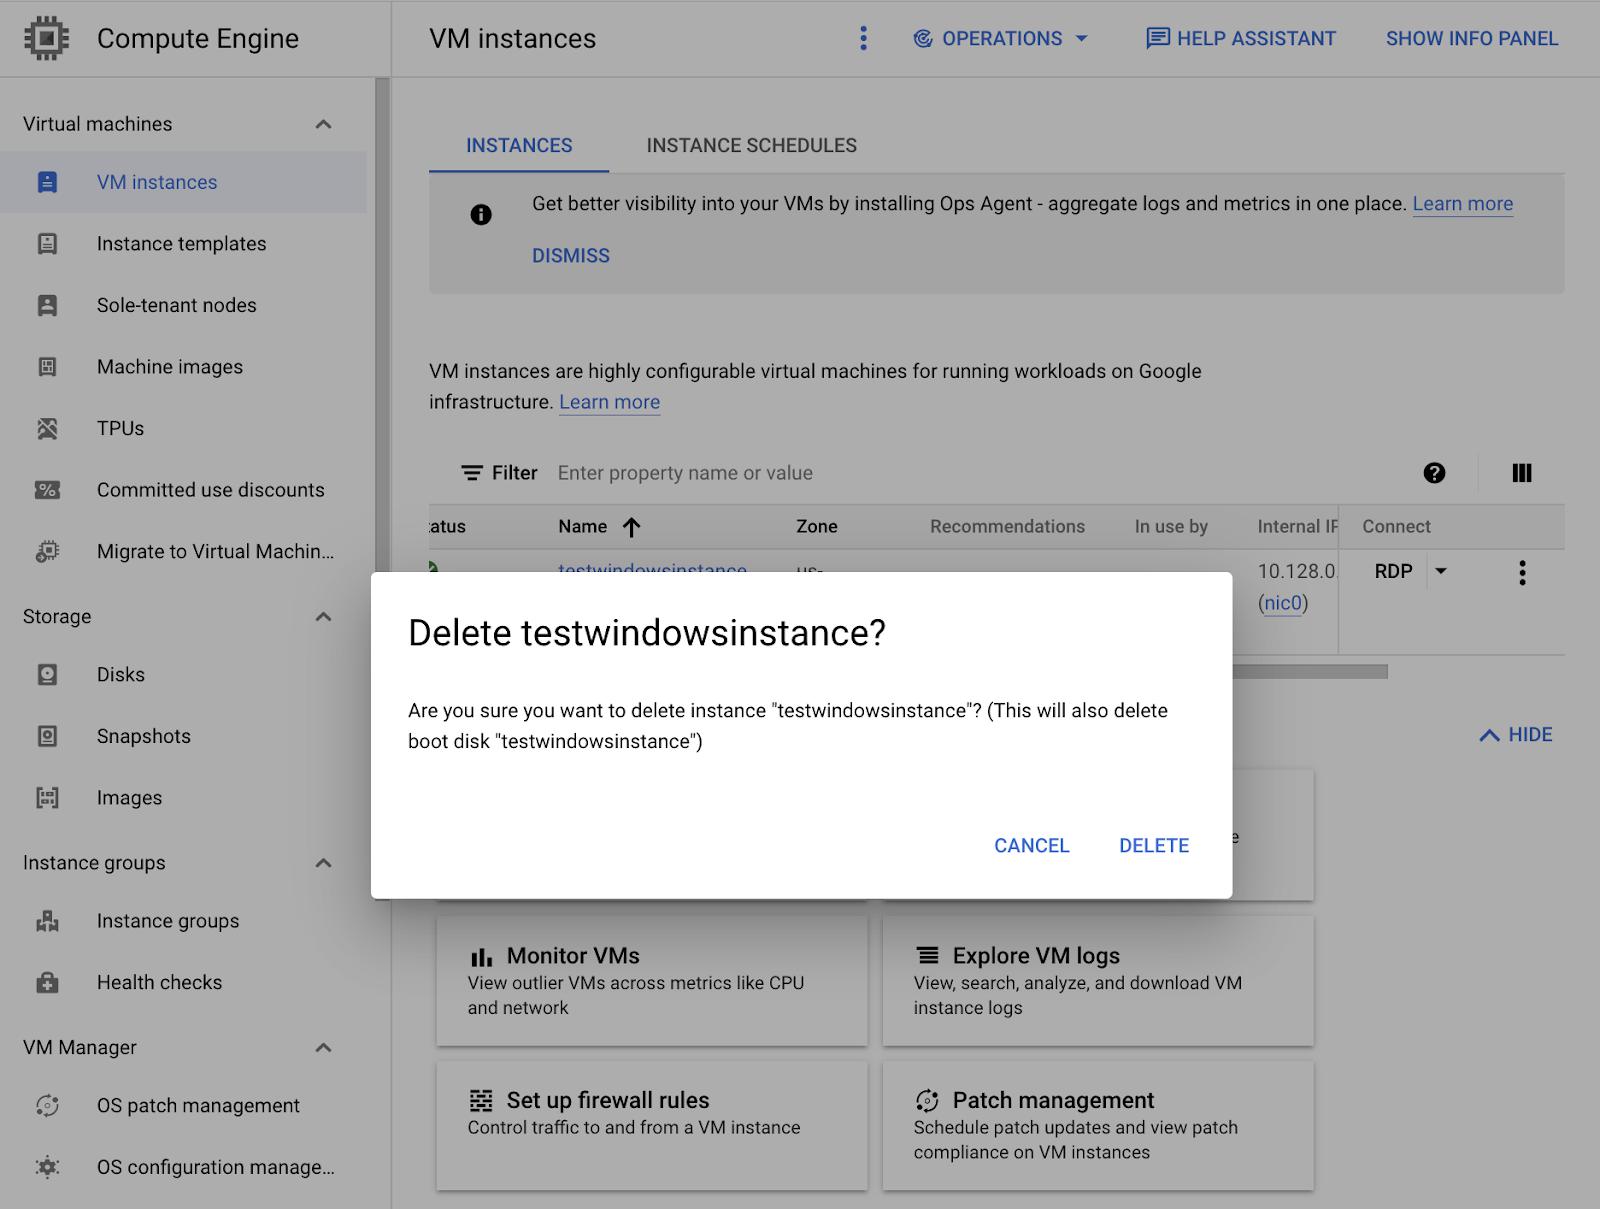The width and height of the screenshot is (1600, 1209).
Task: Select Health checks in sidebar
Action: (183, 983)
